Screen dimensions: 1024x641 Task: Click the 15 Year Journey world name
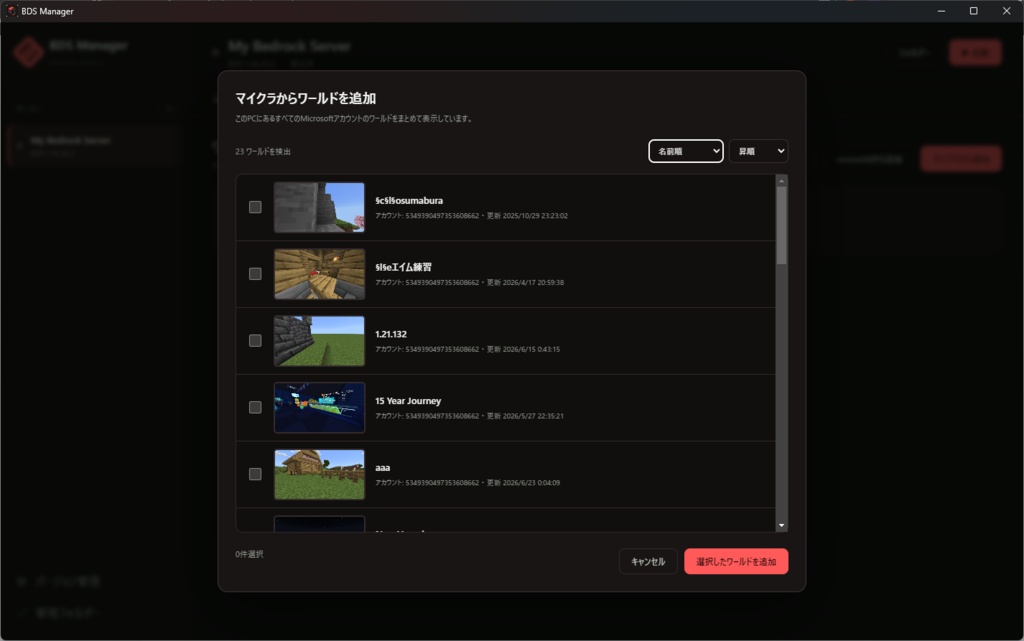pyautogui.click(x=408, y=401)
